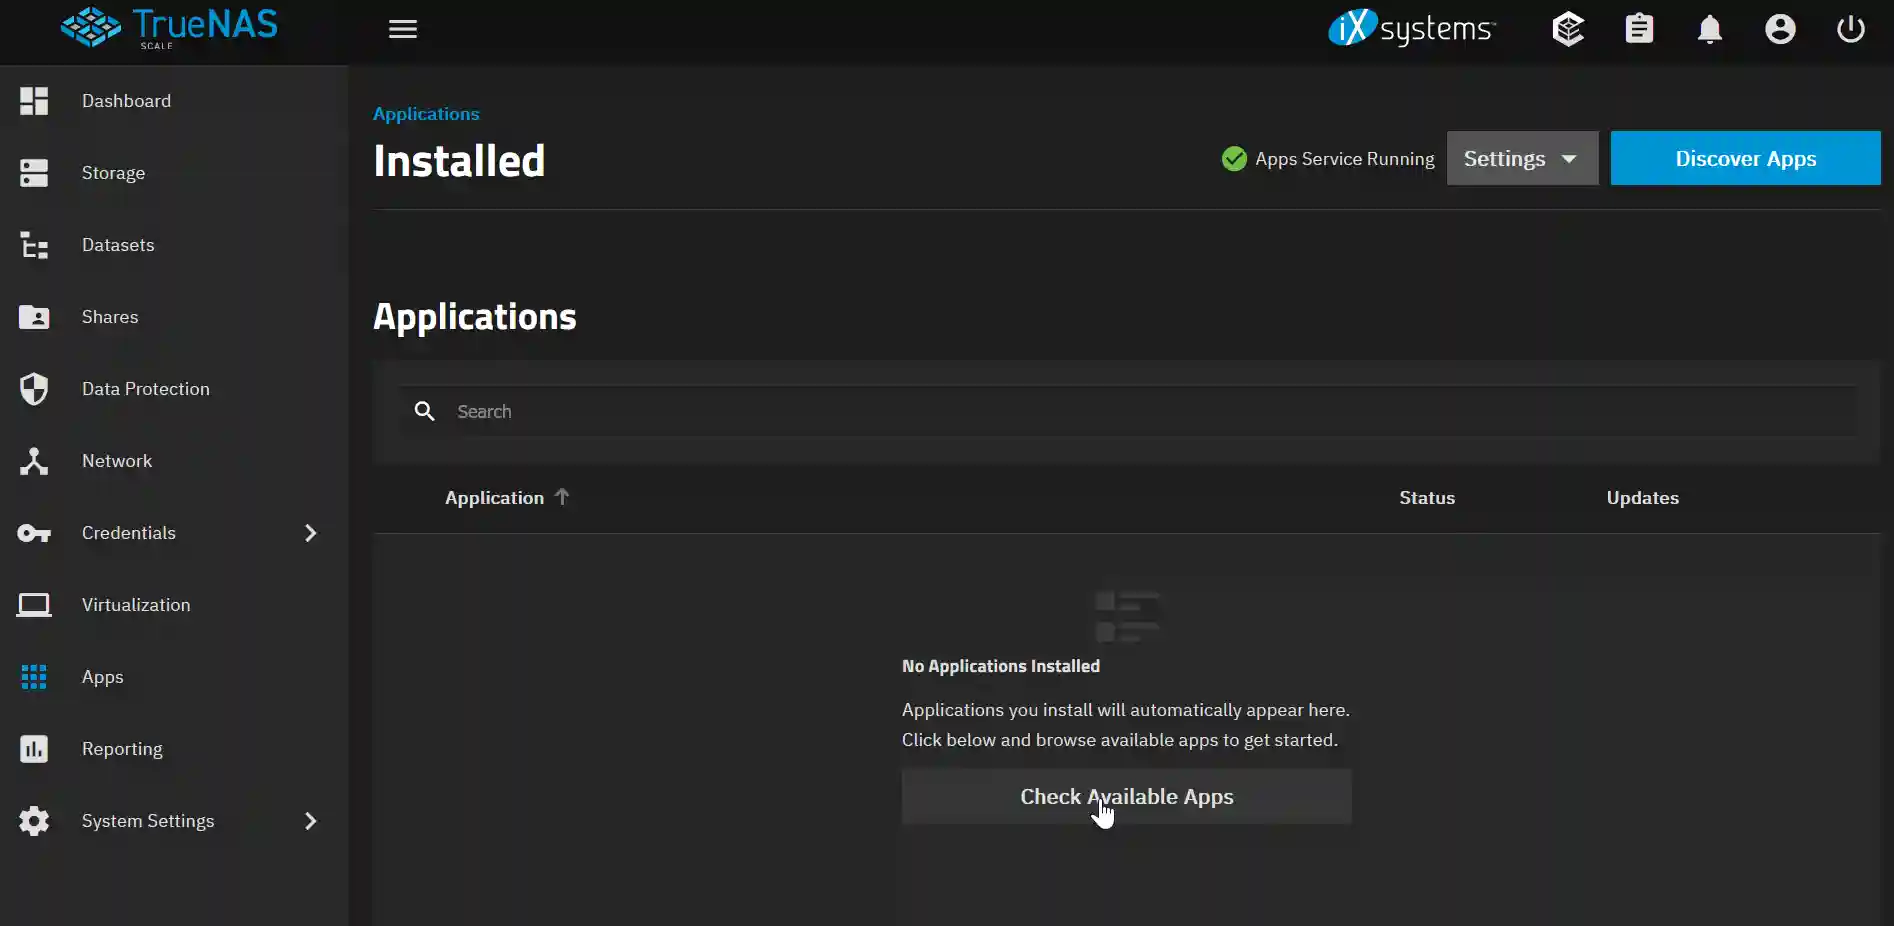Open Datasets from the sidebar
The width and height of the screenshot is (1894, 926).
pos(35,245)
